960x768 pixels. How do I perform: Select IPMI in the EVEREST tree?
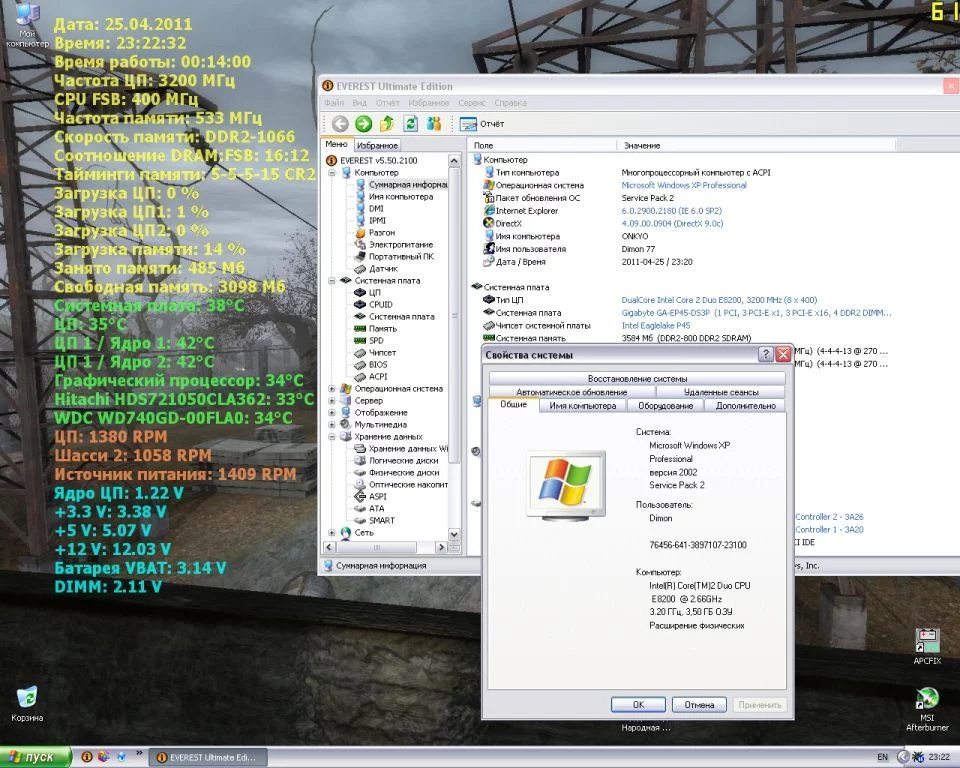[377, 220]
